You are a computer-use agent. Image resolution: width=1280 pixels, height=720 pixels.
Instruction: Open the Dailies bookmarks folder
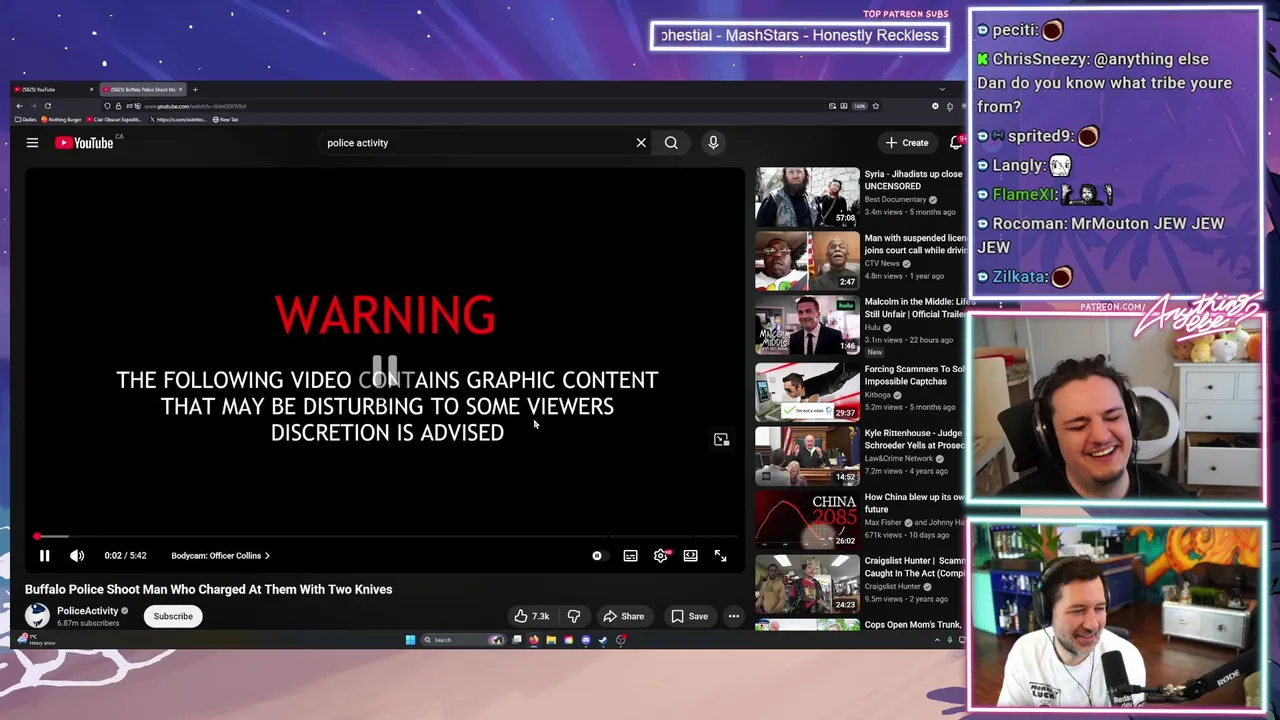25,119
